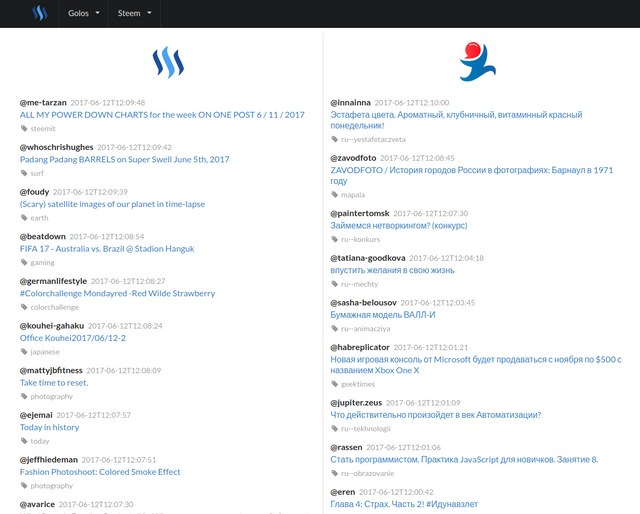Open the author link @beatdown

click(42, 236)
